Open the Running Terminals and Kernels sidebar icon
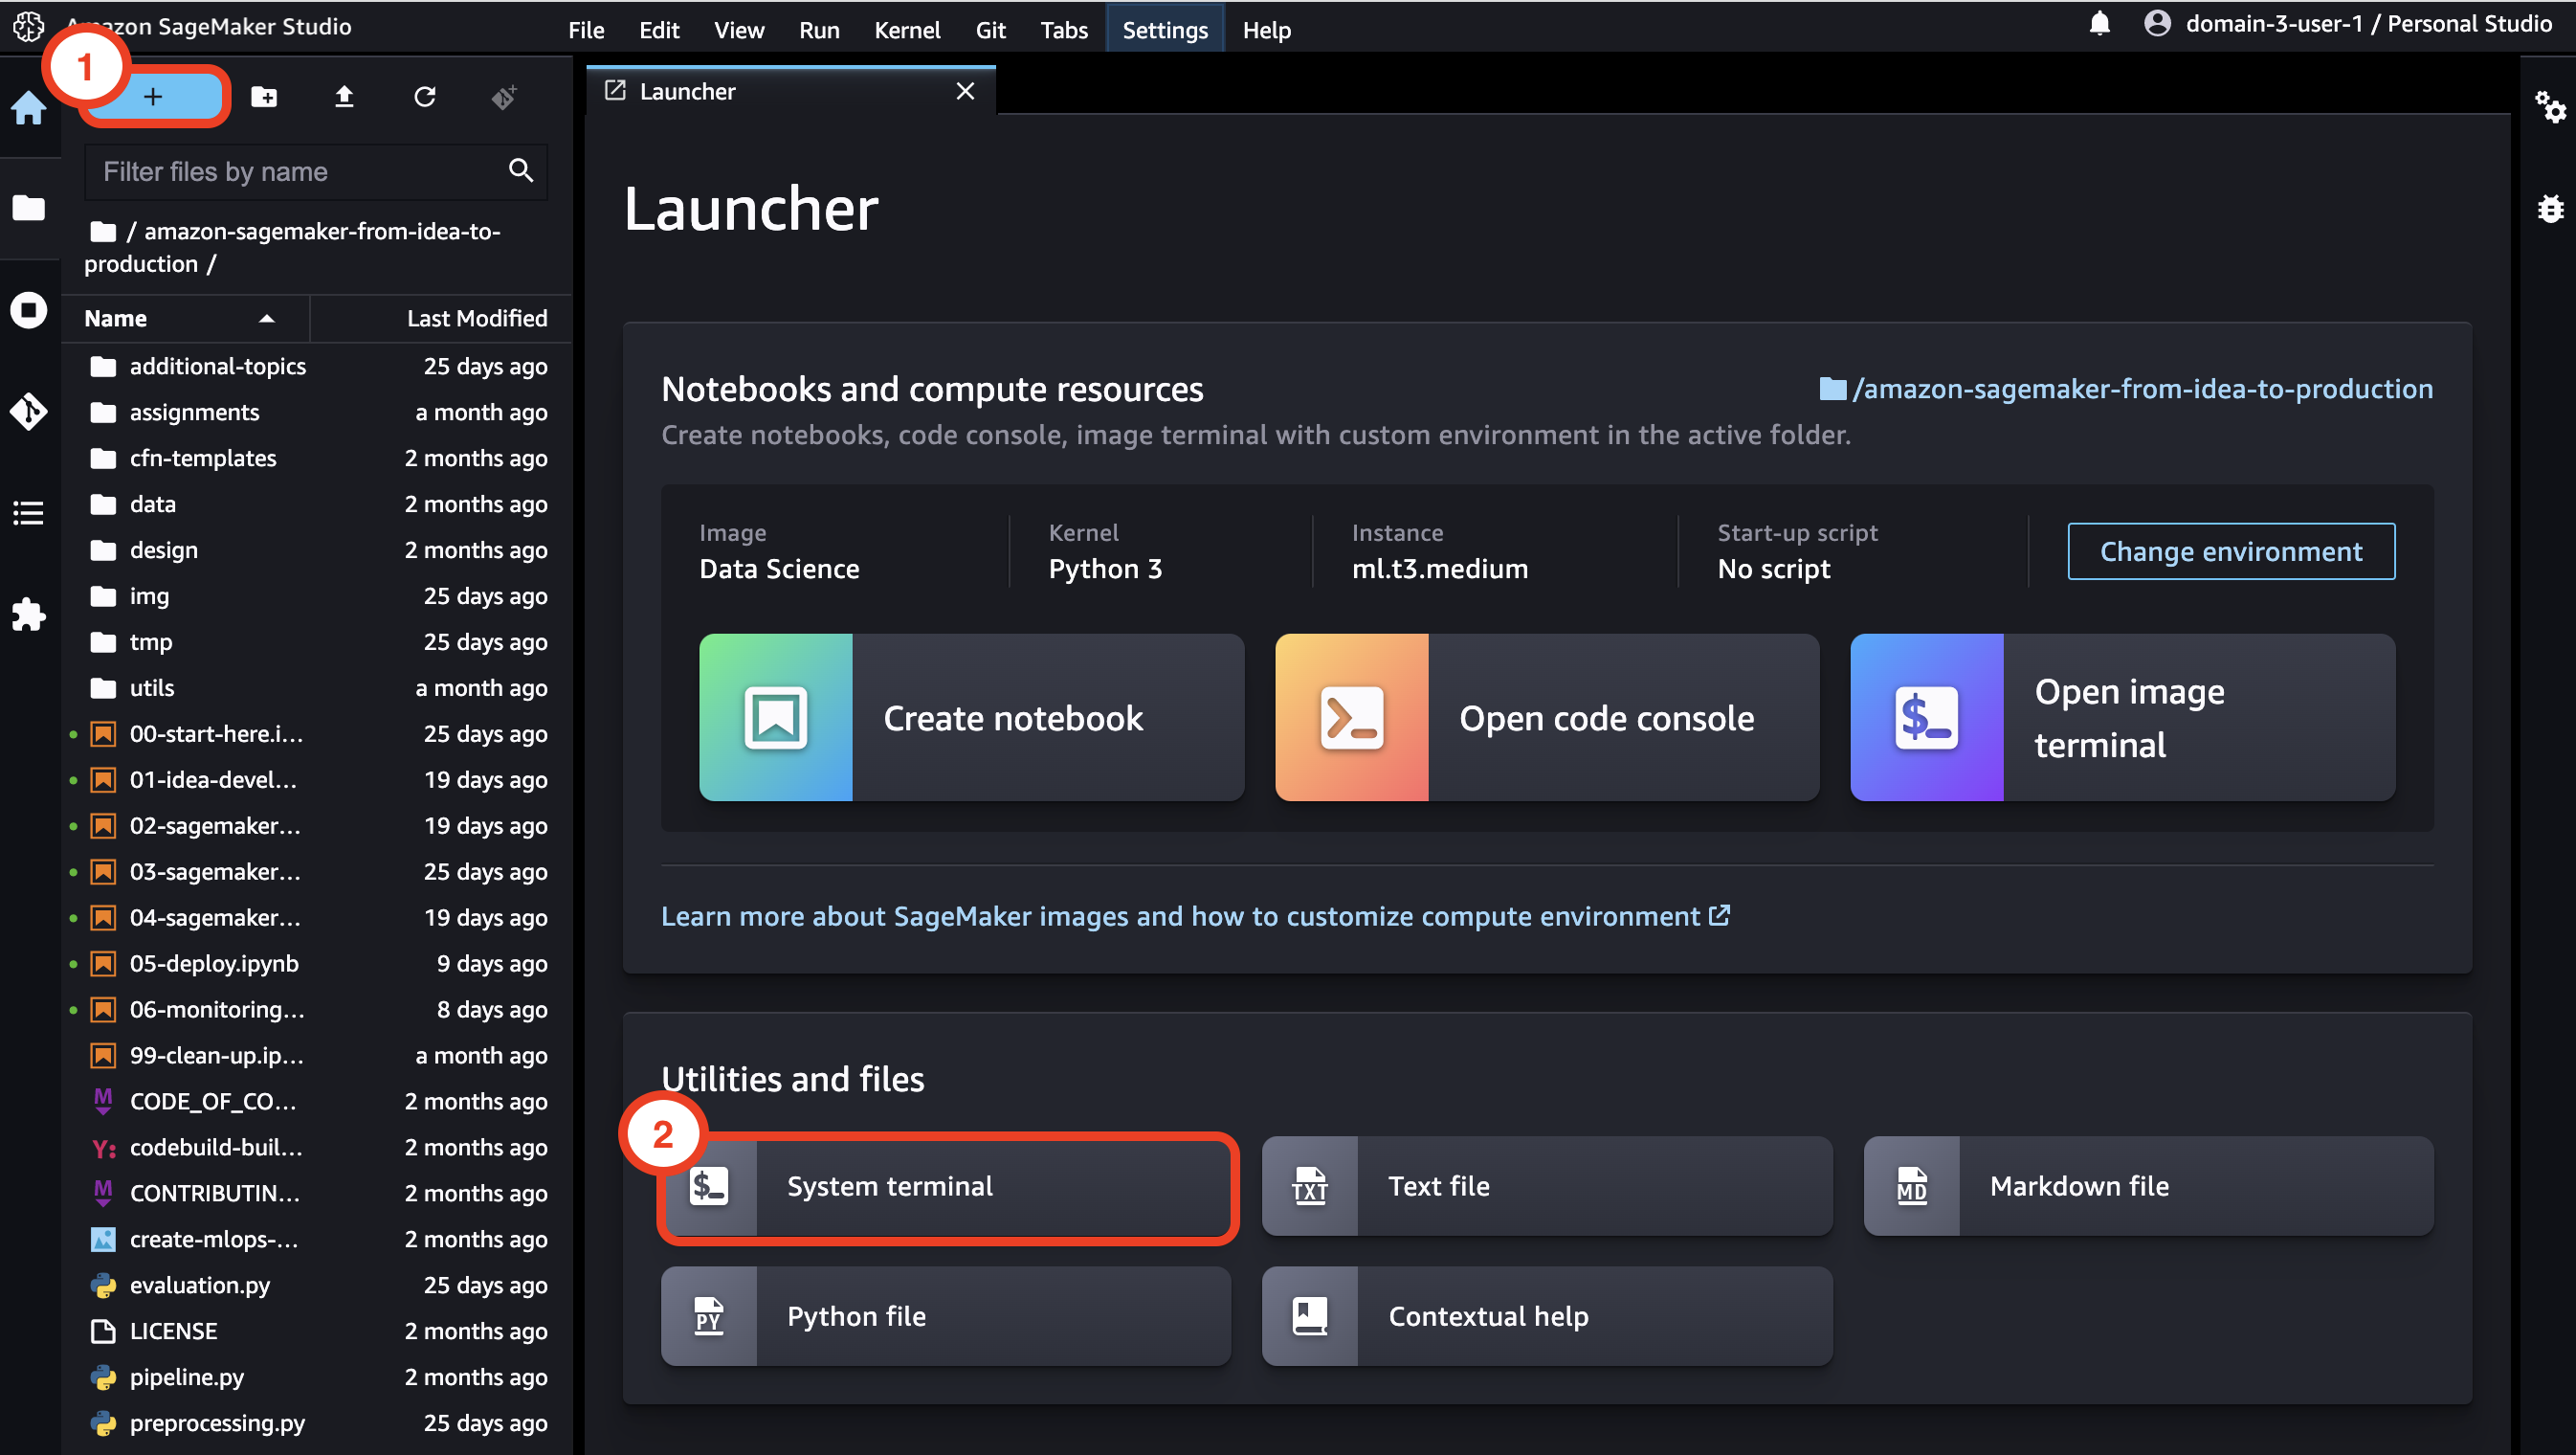Screen dimensions: 2576x1455 click(x=28, y=310)
